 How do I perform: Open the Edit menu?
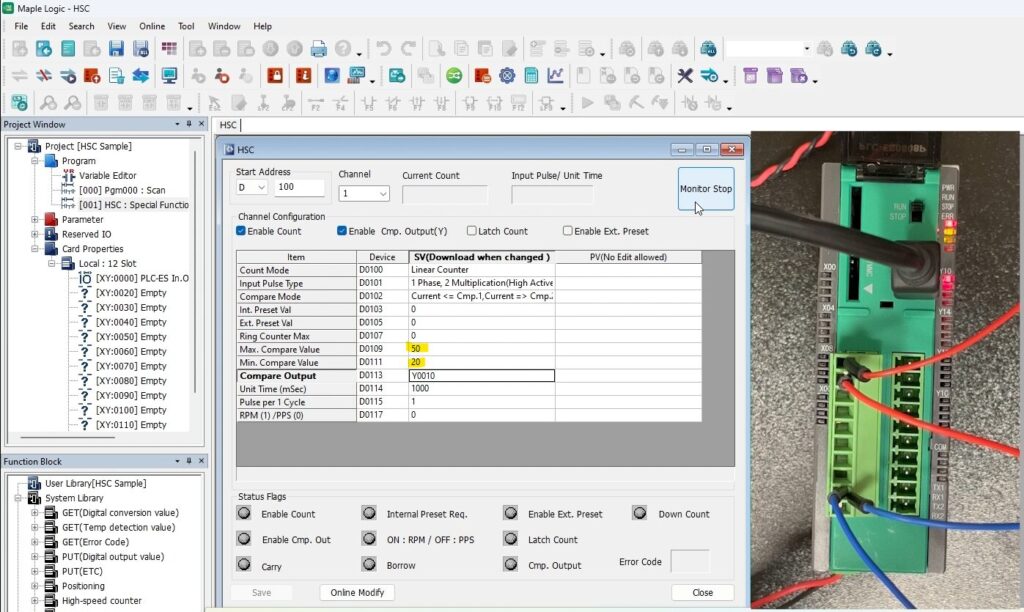pyautogui.click(x=48, y=26)
